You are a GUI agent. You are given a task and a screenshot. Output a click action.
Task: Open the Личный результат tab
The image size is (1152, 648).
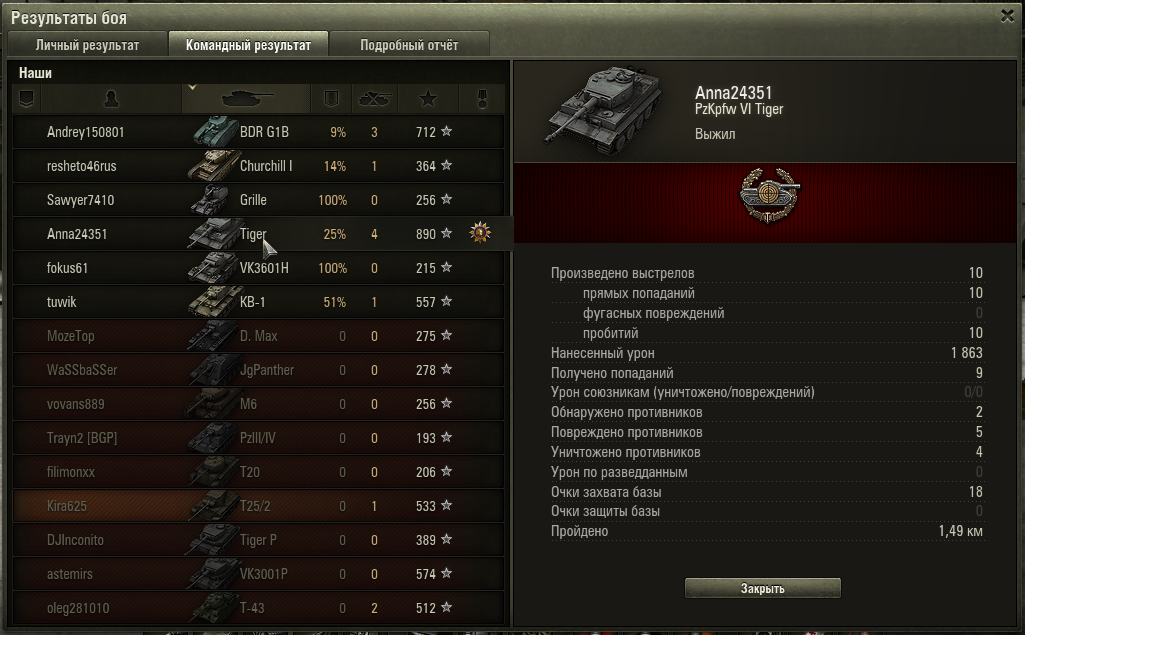(87, 45)
